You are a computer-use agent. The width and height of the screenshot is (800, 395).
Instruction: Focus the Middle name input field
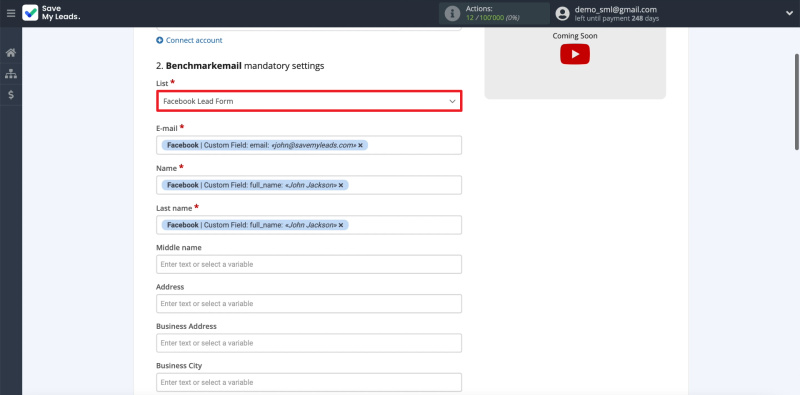pyautogui.click(x=309, y=264)
